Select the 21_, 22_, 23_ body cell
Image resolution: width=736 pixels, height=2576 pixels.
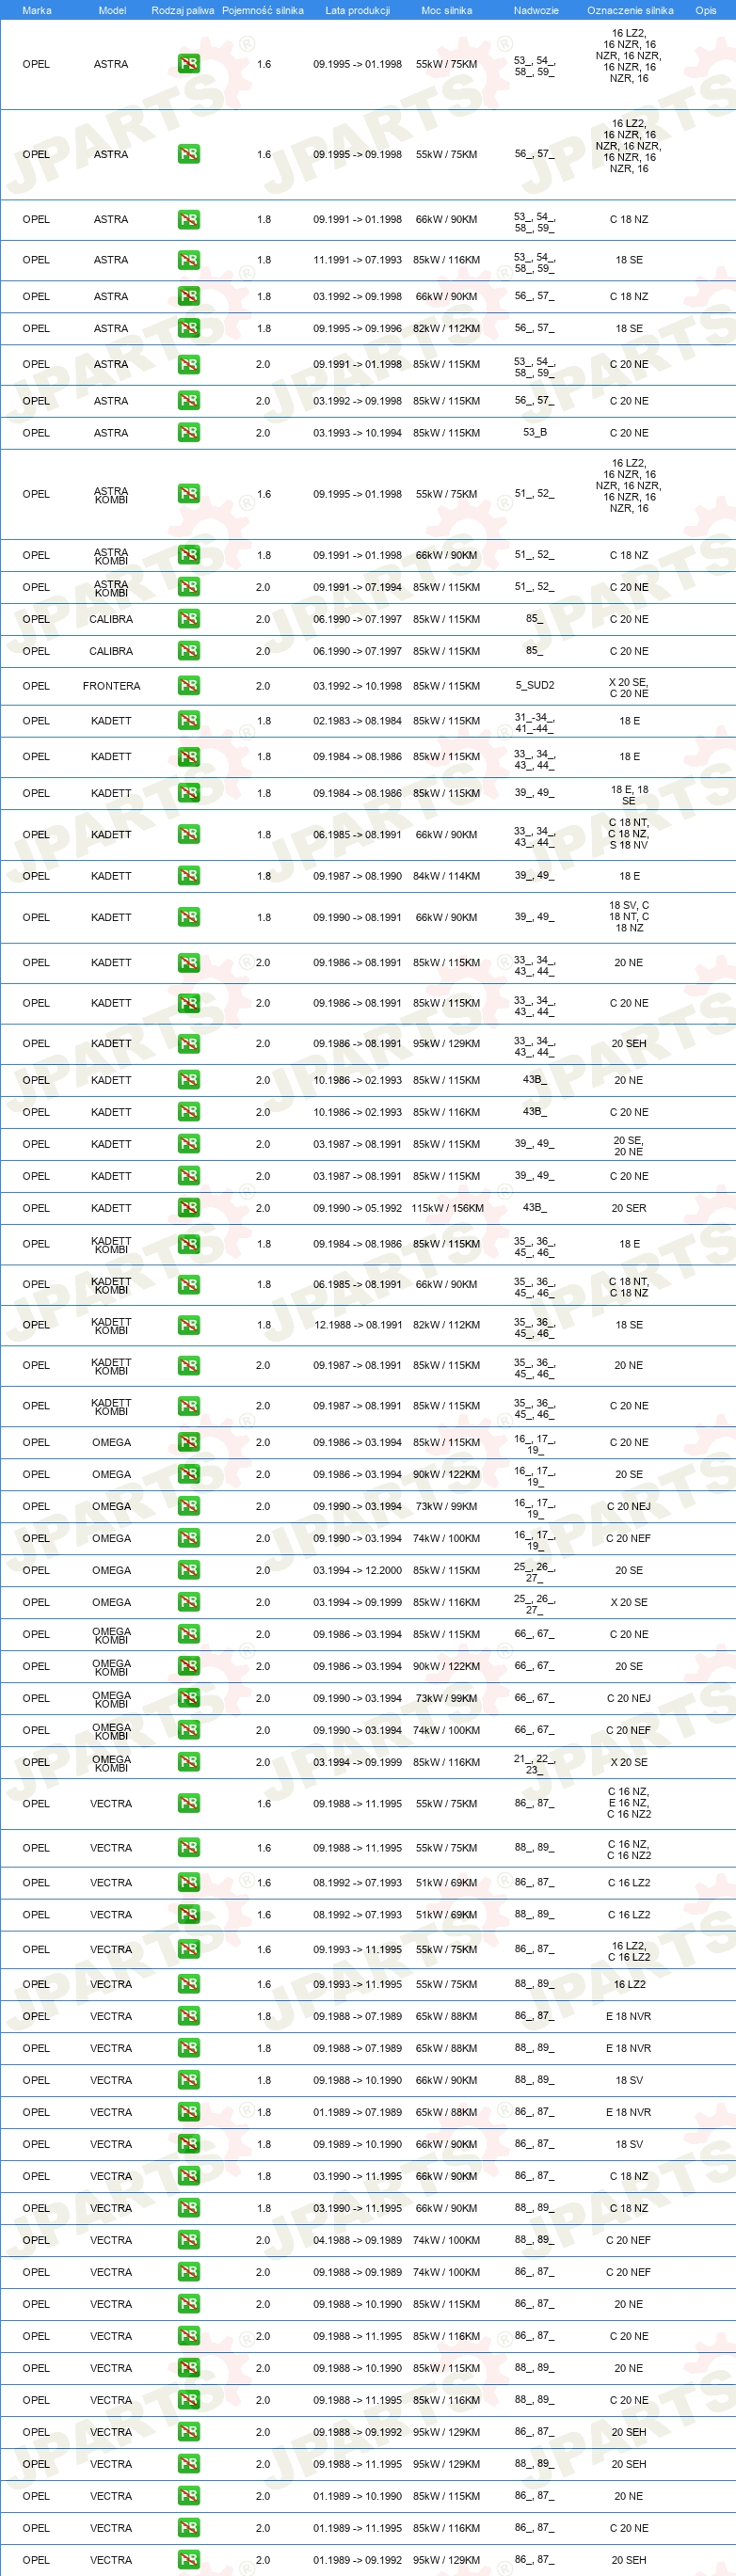click(x=534, y=1763)
